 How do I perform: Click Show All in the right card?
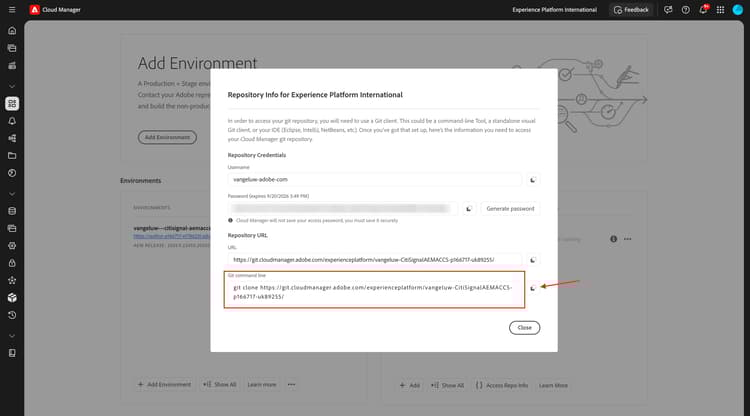pyautogui.click(x=447, y=385)
